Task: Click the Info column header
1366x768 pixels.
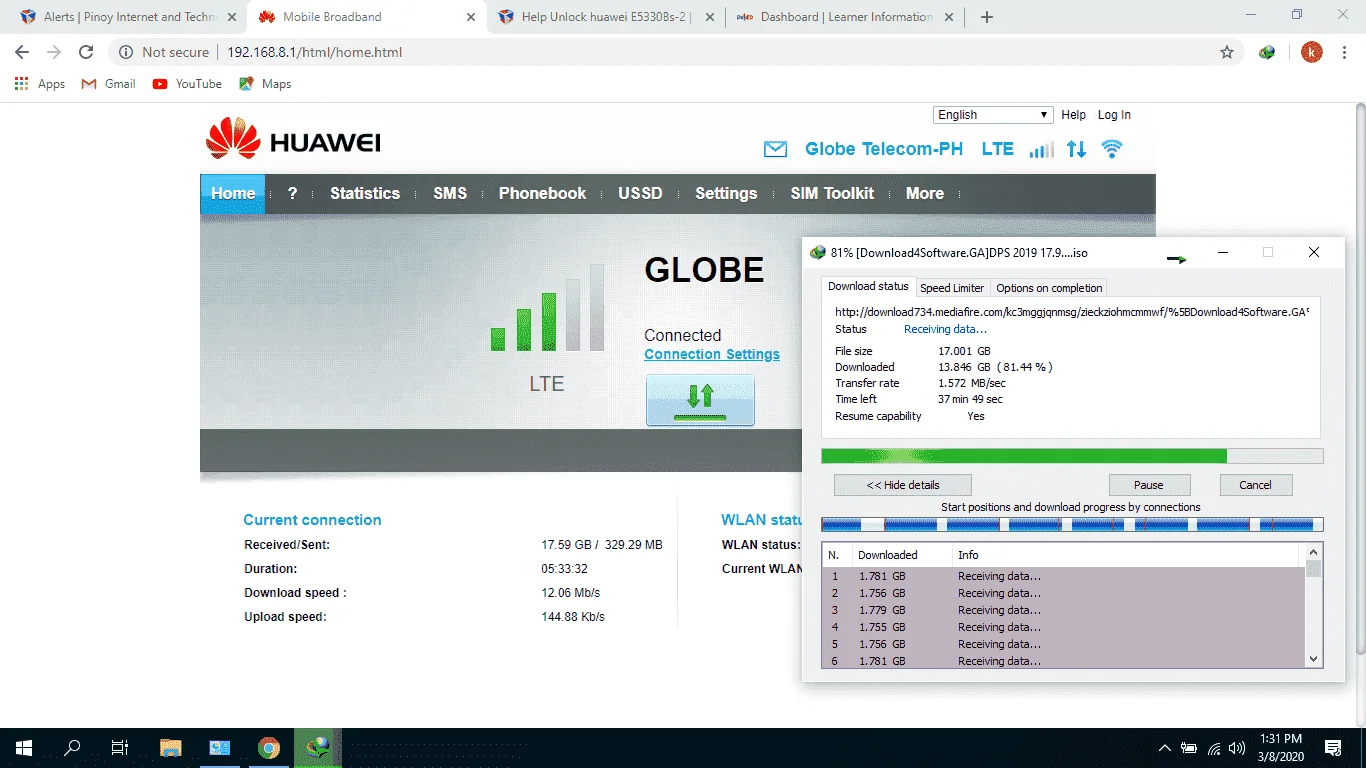Action: (1127, 555)
